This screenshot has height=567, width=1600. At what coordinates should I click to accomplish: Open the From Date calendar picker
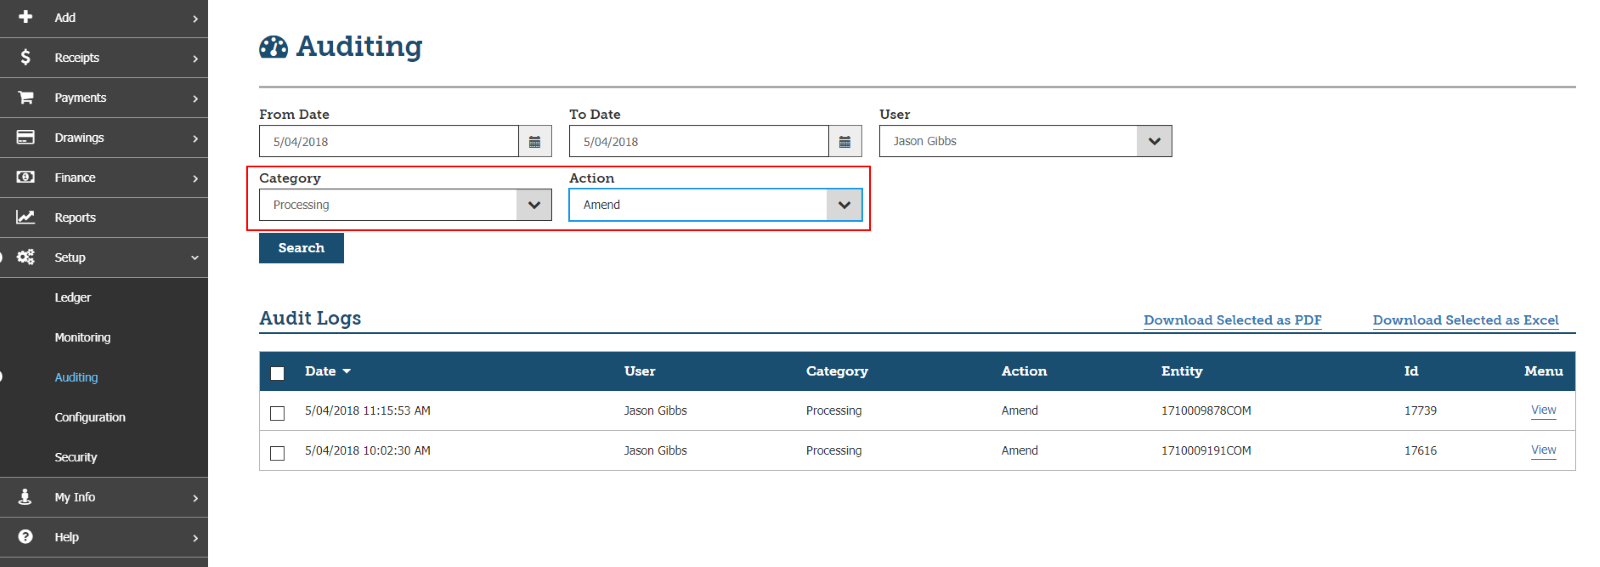(x=535, y=142)
